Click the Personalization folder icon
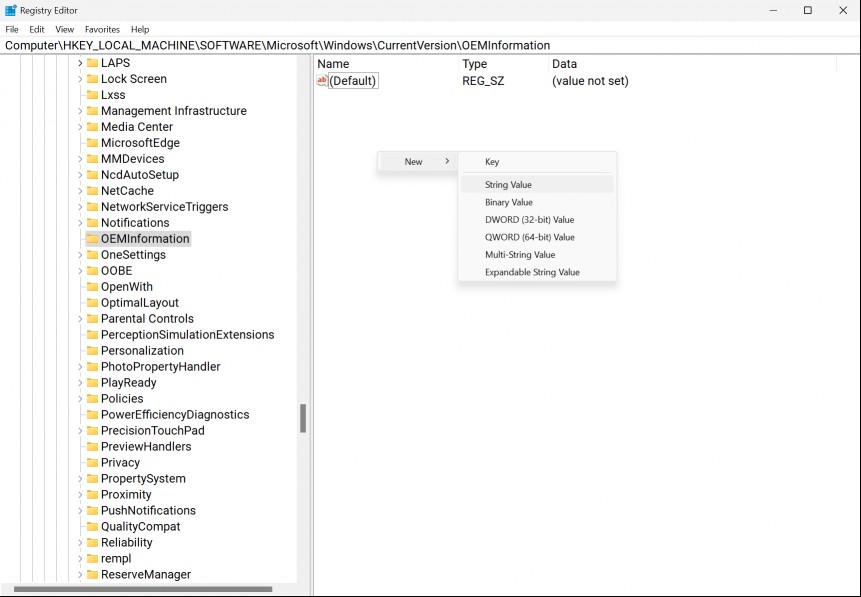 [x=92, y=350]
